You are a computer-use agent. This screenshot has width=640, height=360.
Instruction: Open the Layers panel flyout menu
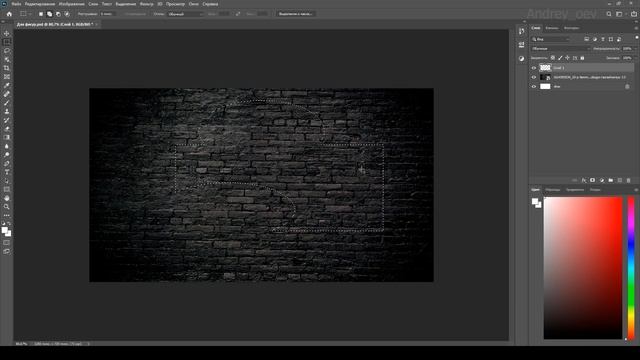[636, 28]
